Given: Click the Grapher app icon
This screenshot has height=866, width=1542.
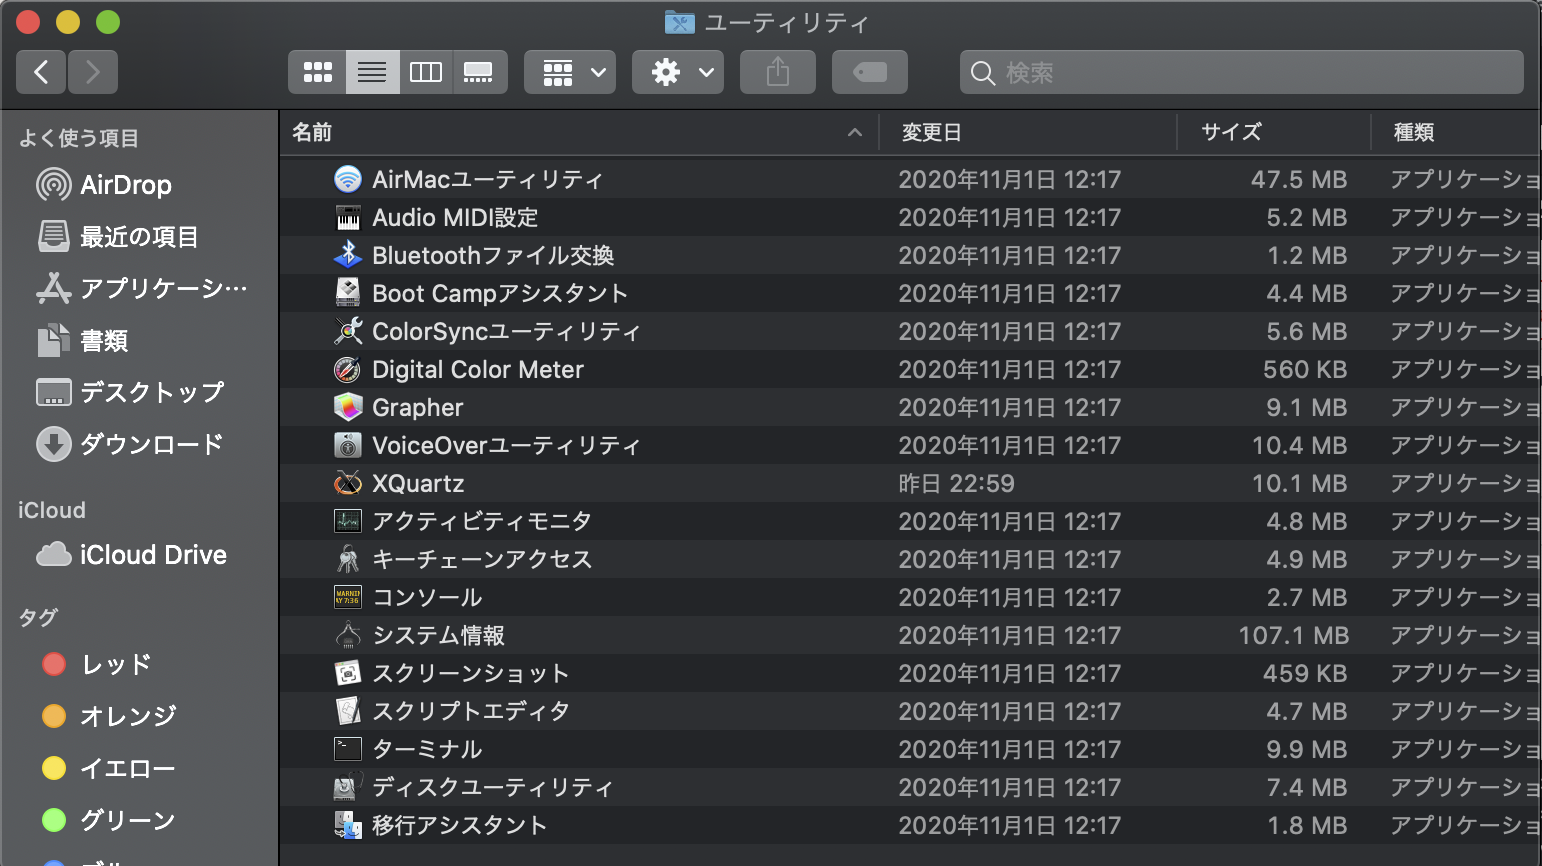Looking at the screenshot, I should (347, 407).
